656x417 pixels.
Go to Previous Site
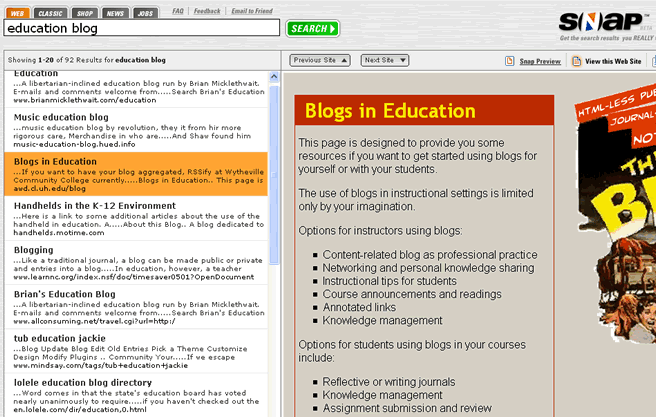tap(320, 60)
